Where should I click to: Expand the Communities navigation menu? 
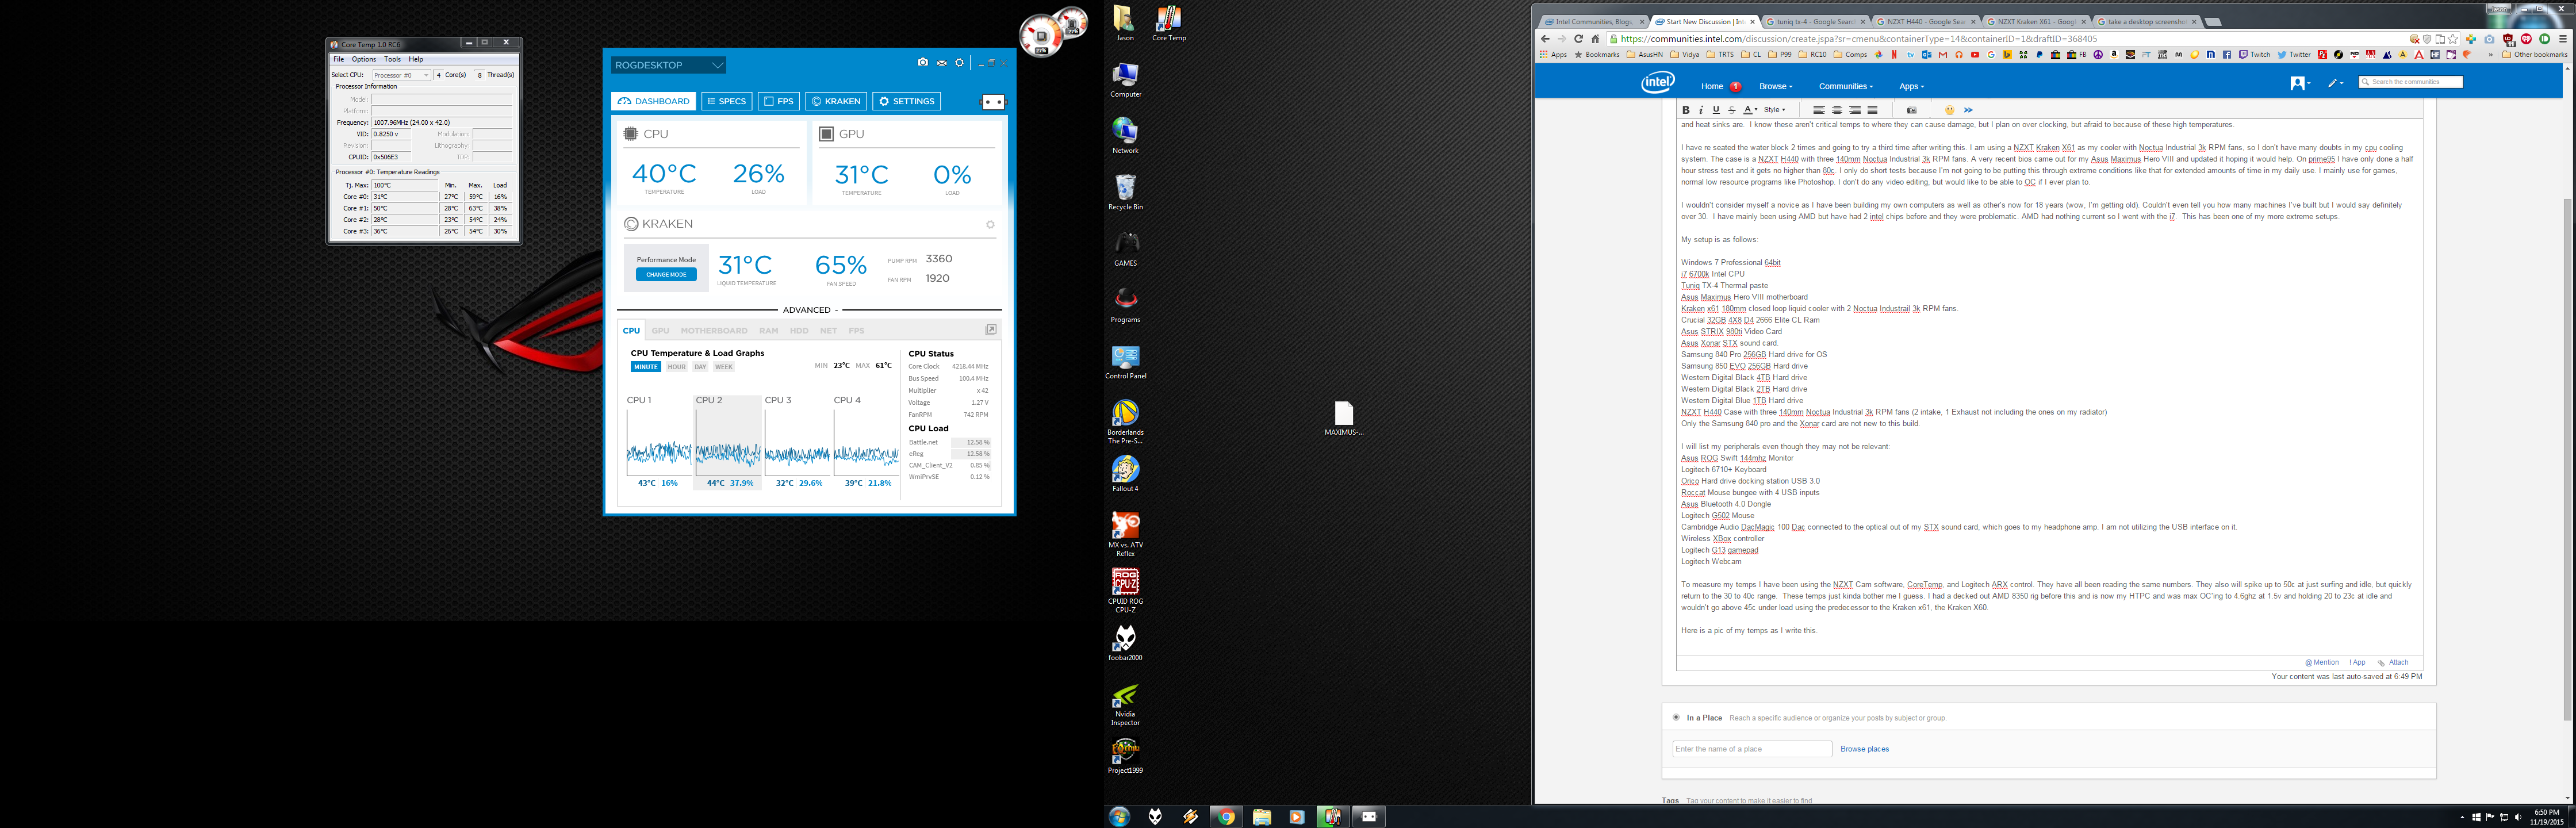tap(1845, 86)
